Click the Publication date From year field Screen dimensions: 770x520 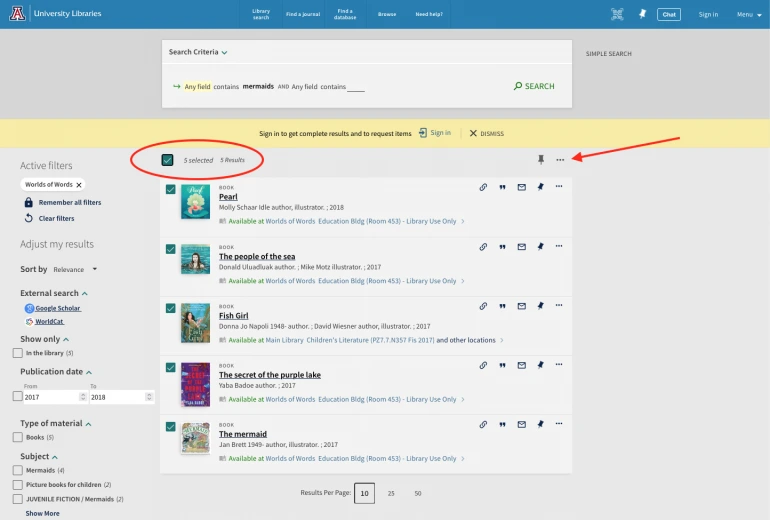[52, 397]
